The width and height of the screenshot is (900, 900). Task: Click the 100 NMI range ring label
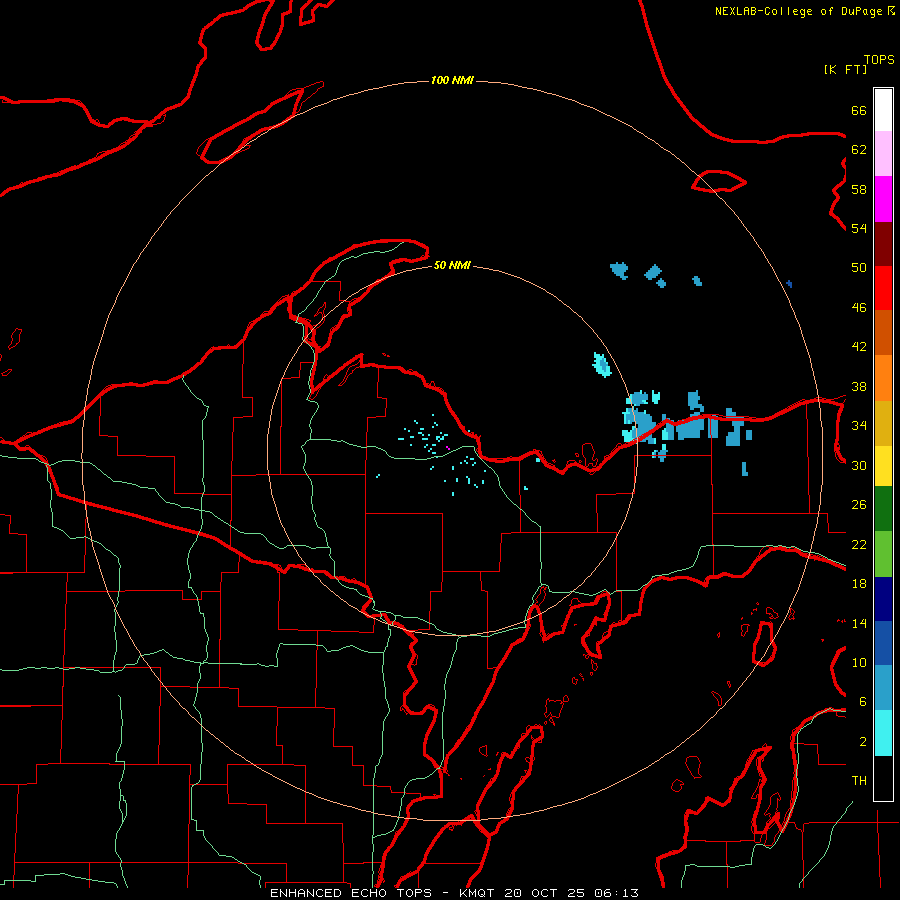click(452, 80)
